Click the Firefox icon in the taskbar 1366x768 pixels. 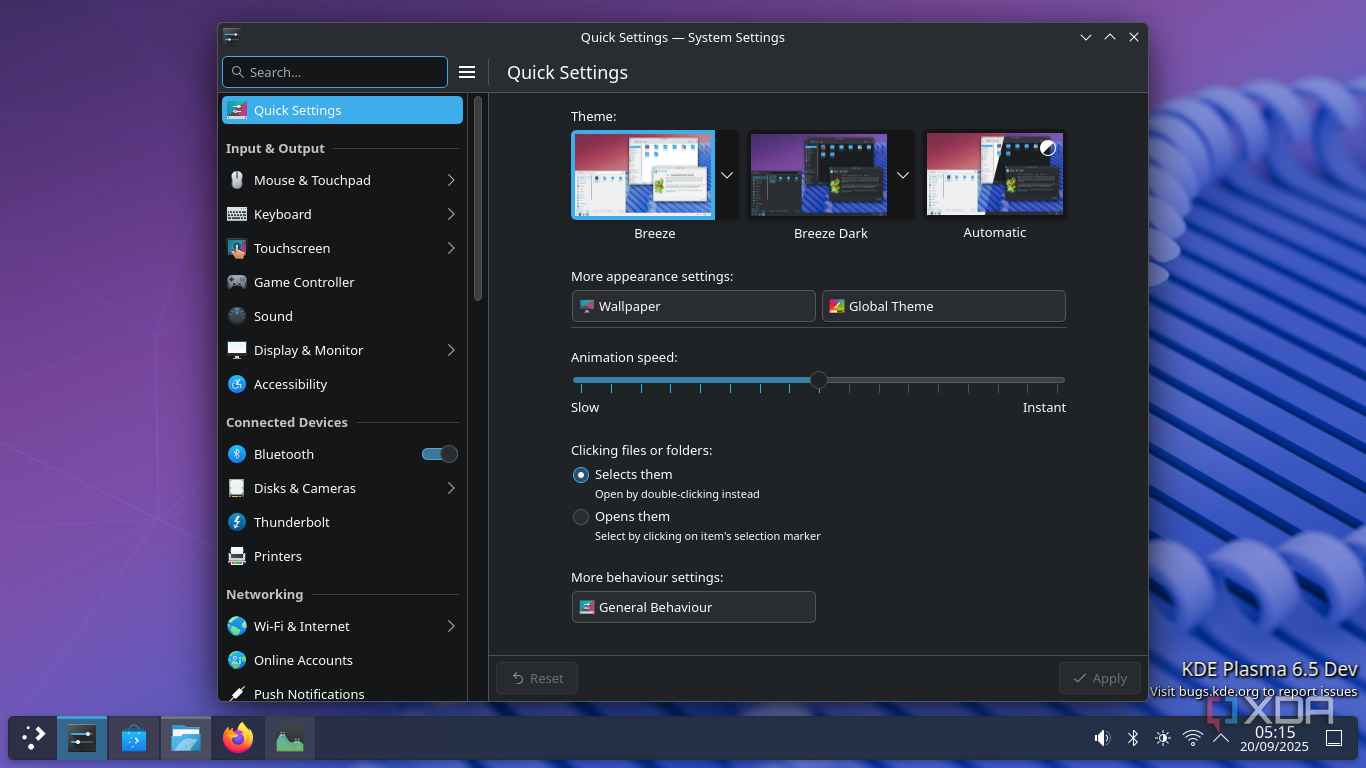238,739
